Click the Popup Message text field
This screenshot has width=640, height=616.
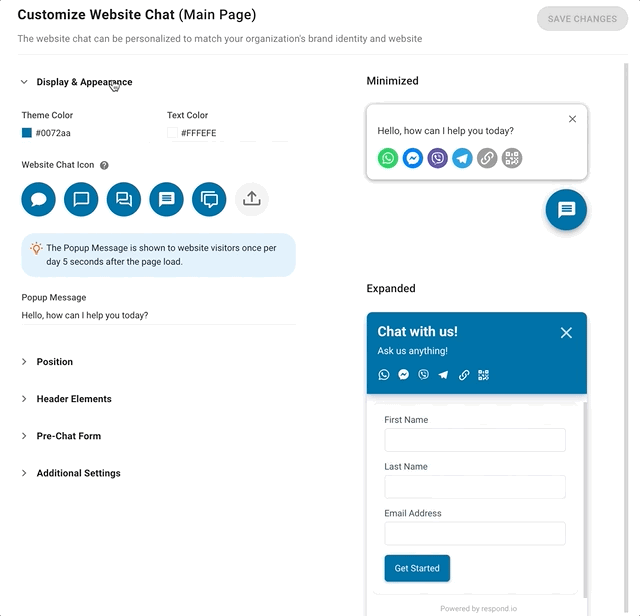(158, 315)
